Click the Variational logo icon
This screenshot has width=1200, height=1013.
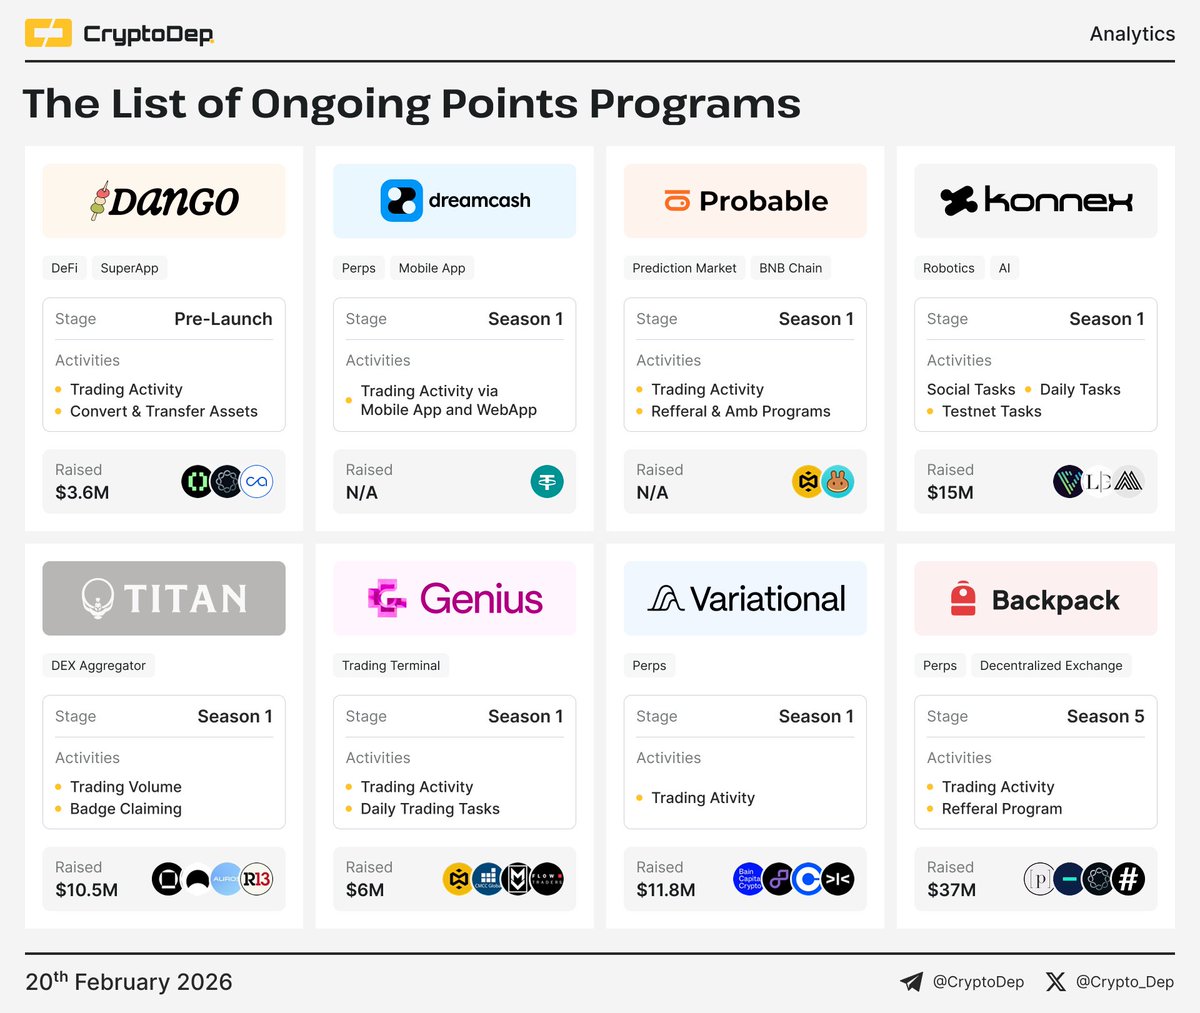665,599
